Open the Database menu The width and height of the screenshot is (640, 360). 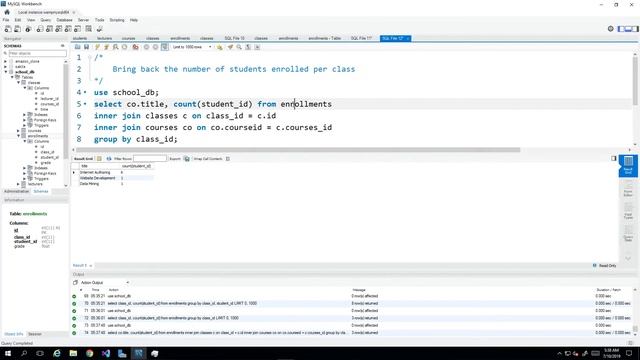tap(64, 20)
